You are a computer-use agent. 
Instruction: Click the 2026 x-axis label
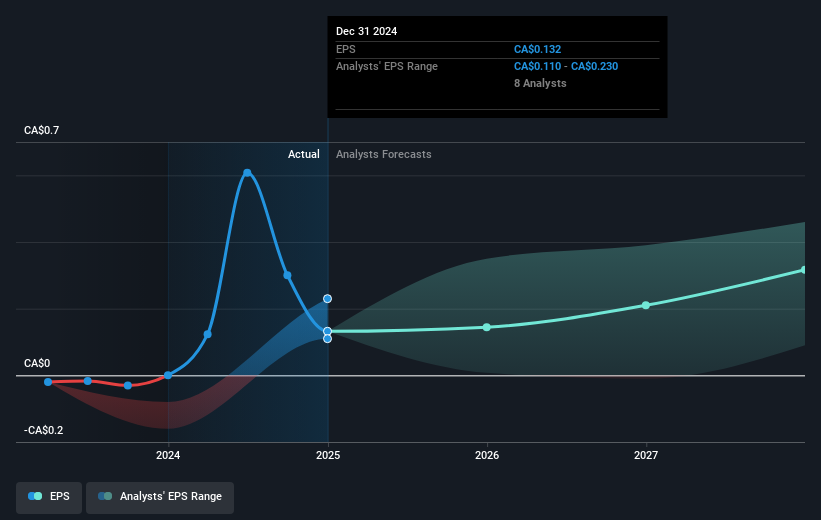pyautogui.click(x=487, y=456)
